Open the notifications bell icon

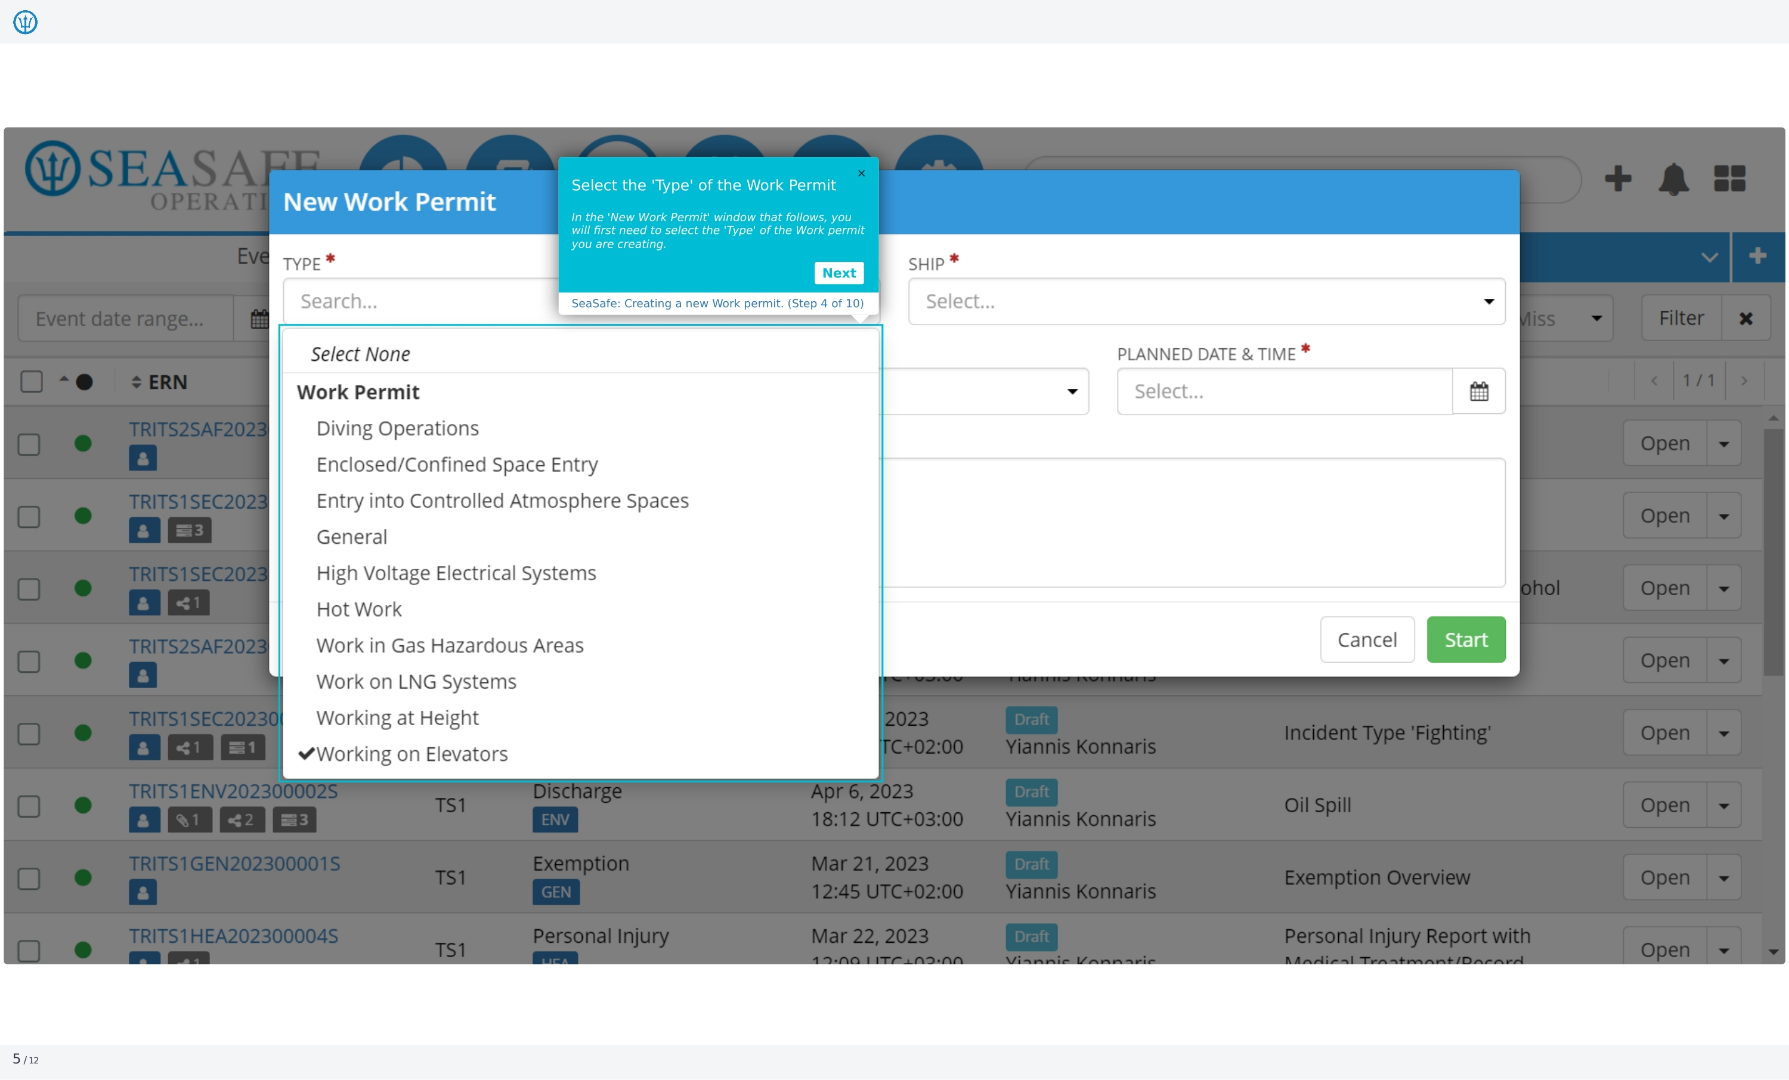pyautogui.click(x=1674, y=179)
